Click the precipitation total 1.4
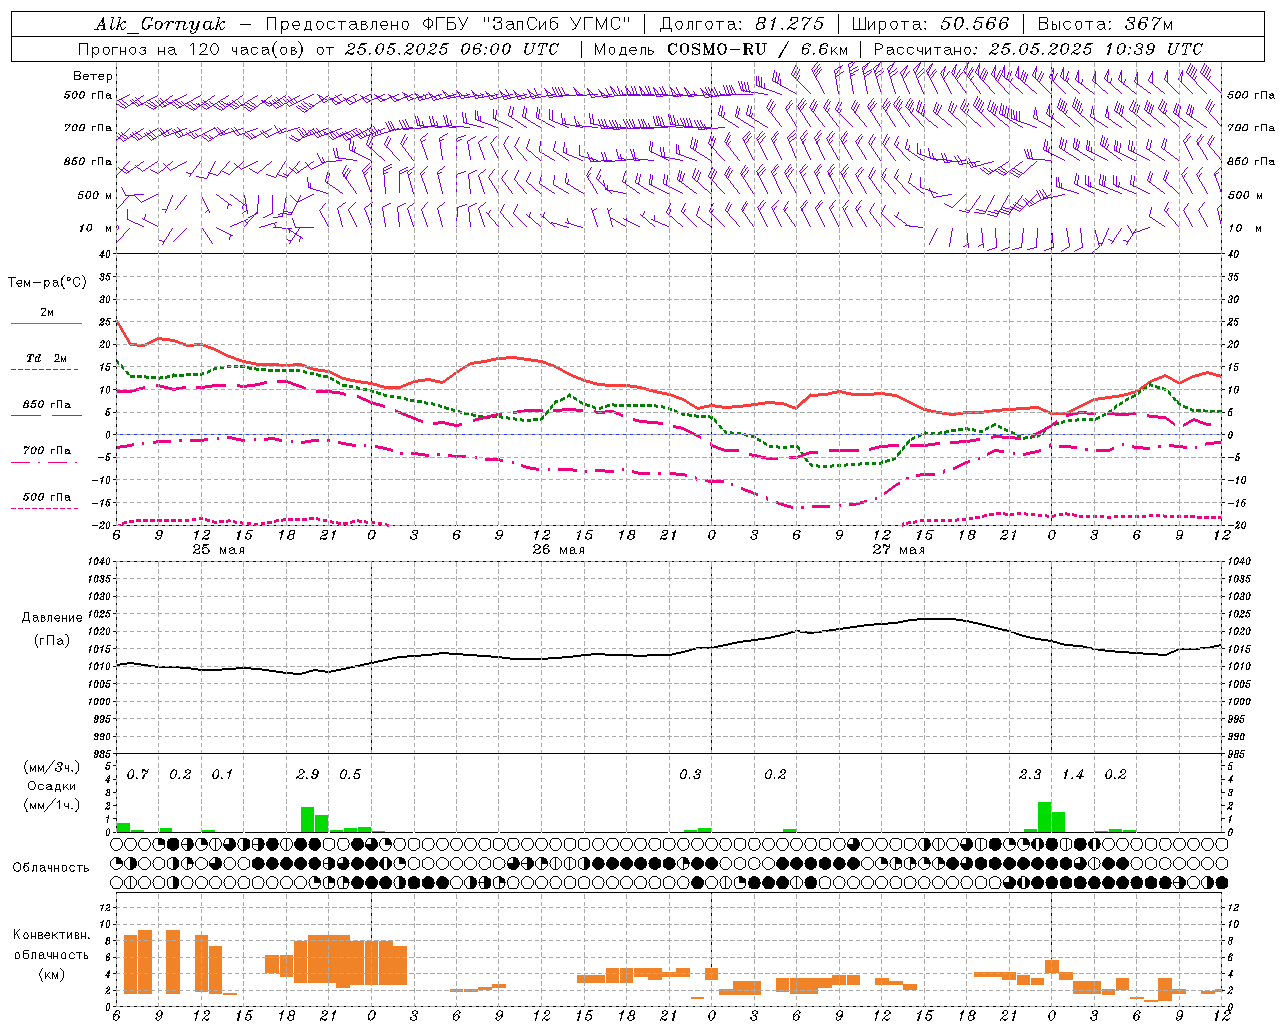1280x1024 pixels. (1073, 775)
